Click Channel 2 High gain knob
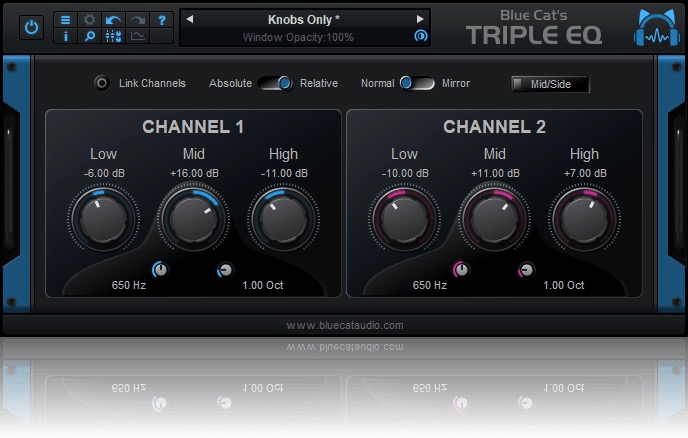The height and width of the screenshot is (438, 688). pos(584,219)
